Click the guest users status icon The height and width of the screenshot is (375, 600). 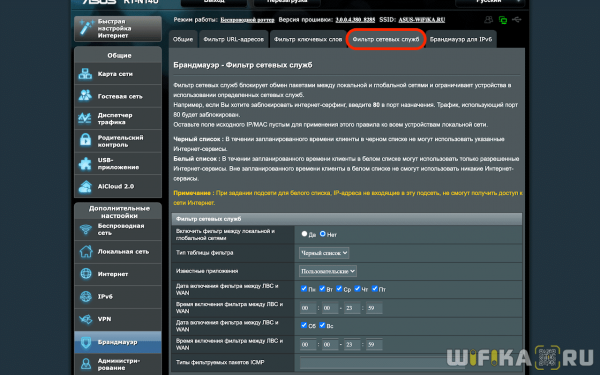pos(489,20)
